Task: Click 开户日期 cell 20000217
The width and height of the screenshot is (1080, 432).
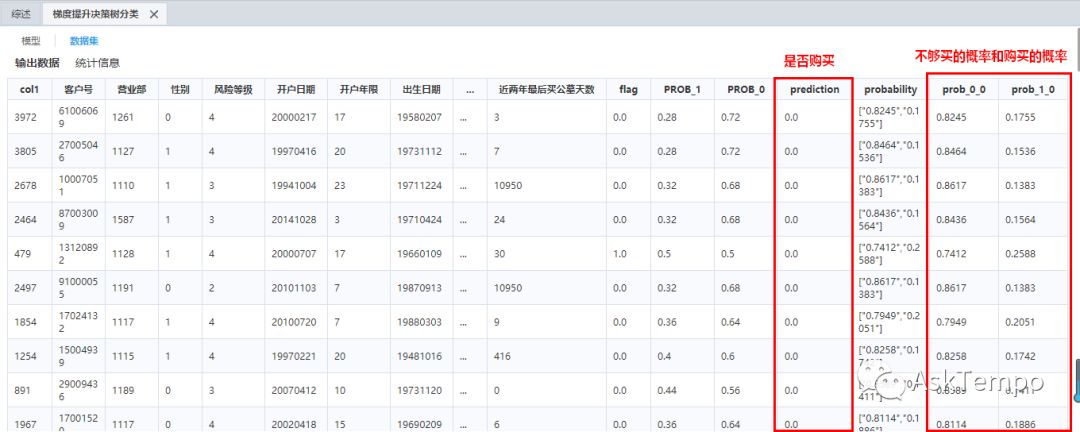Action: click(294, 118)
